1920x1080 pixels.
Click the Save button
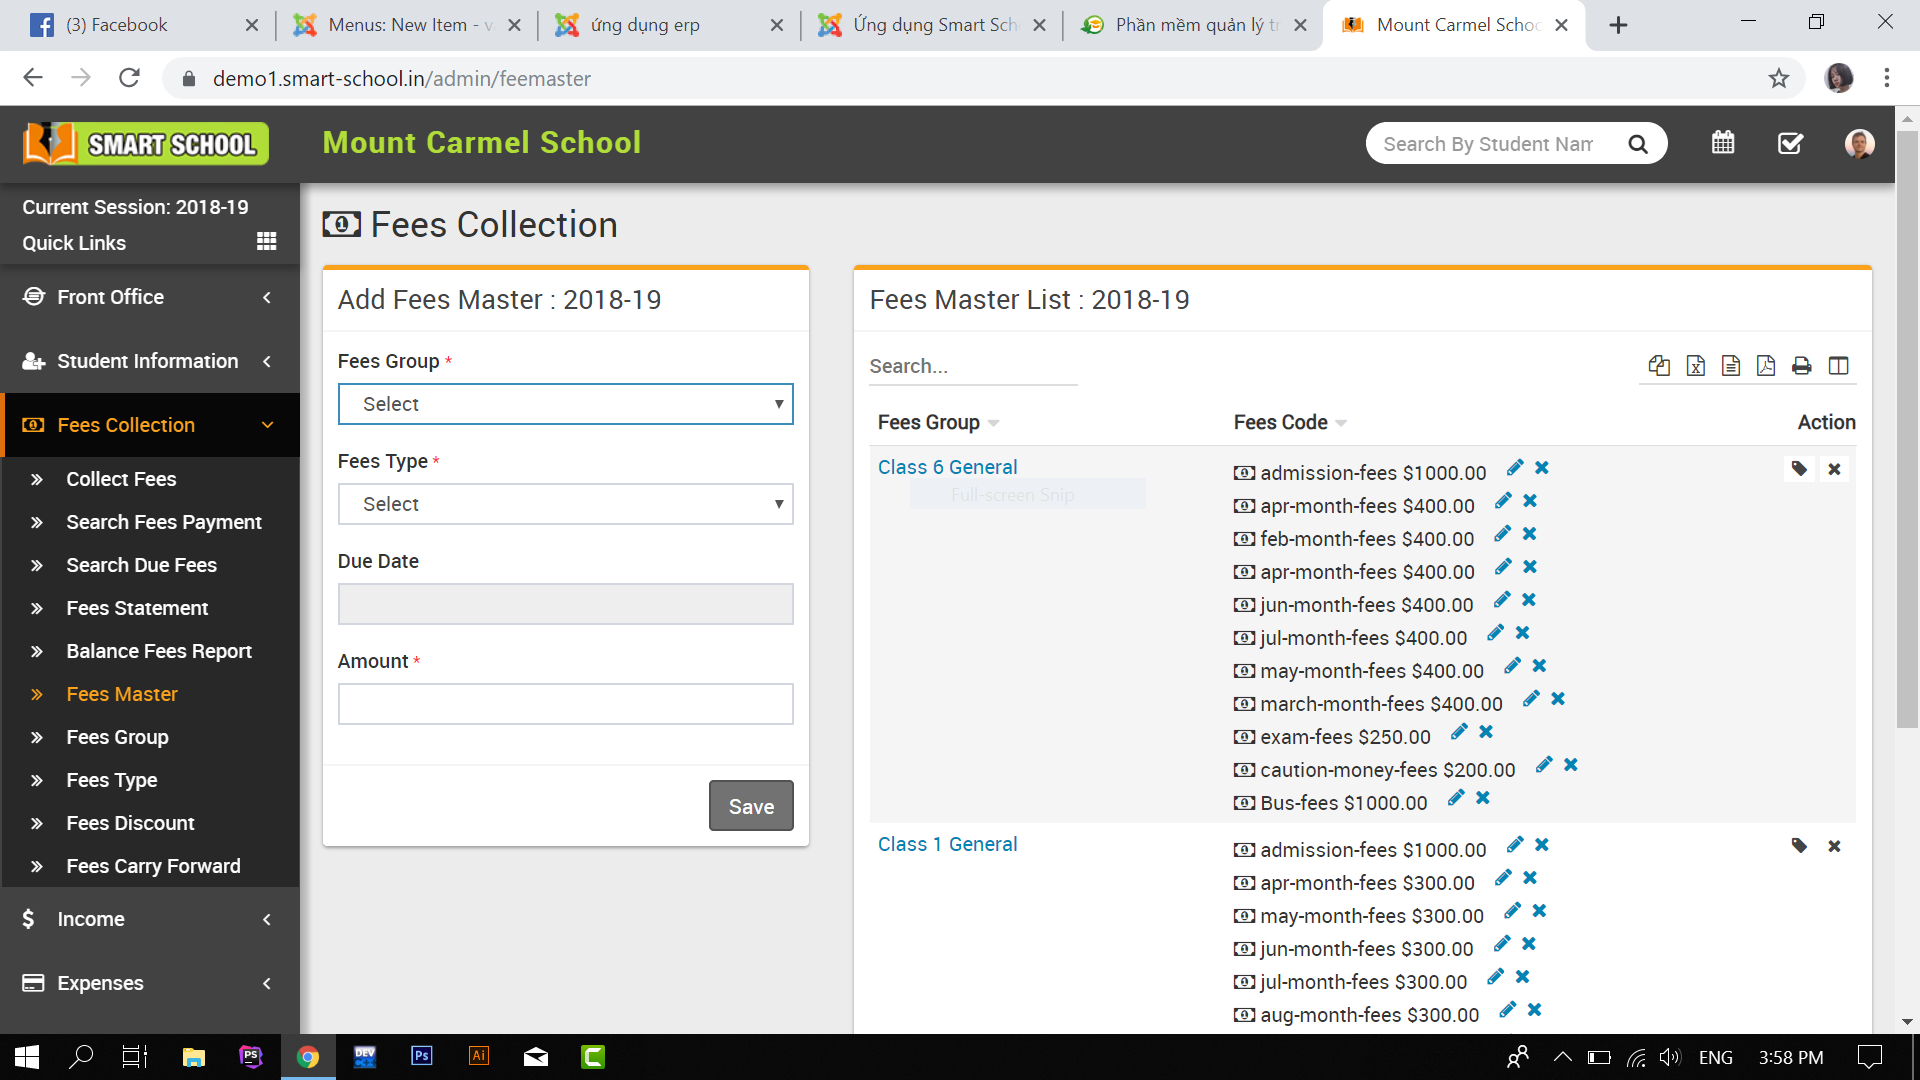click(751, 806)
